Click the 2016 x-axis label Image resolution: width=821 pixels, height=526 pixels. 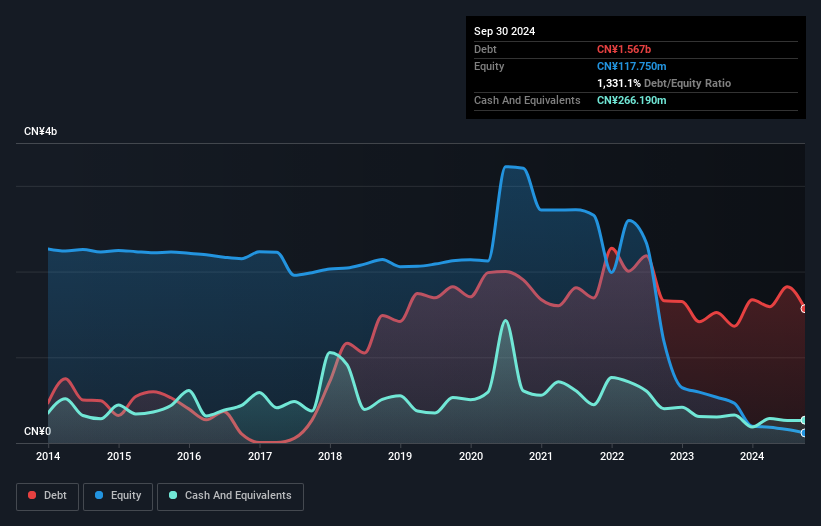pos(189,456)
